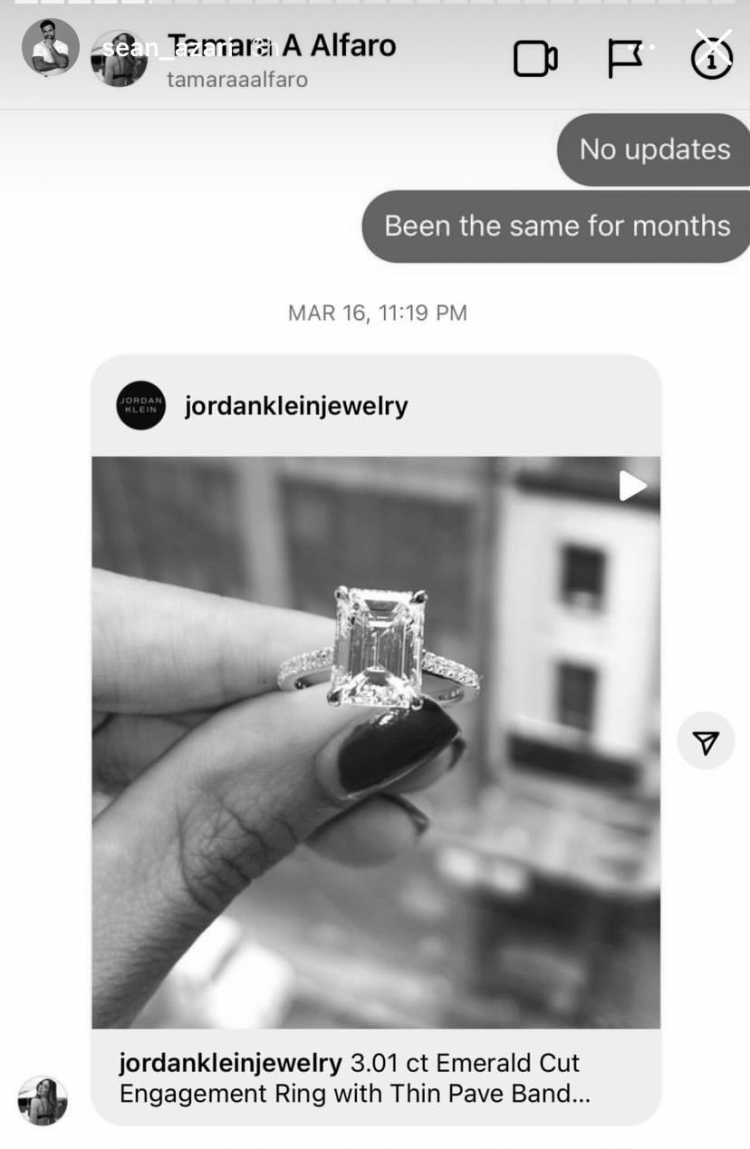Tap the sender avatar beside shared post
The image size is (750, 1149).
click(43, 1100)
